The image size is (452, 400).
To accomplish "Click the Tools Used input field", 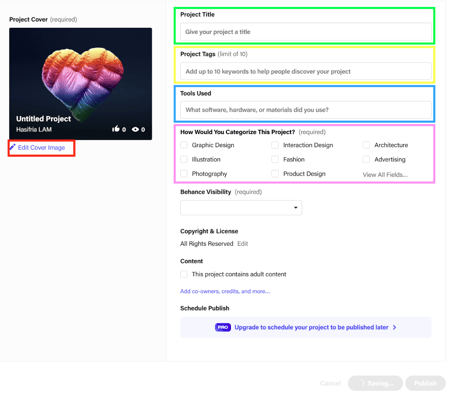I will [x=306, y=110].
